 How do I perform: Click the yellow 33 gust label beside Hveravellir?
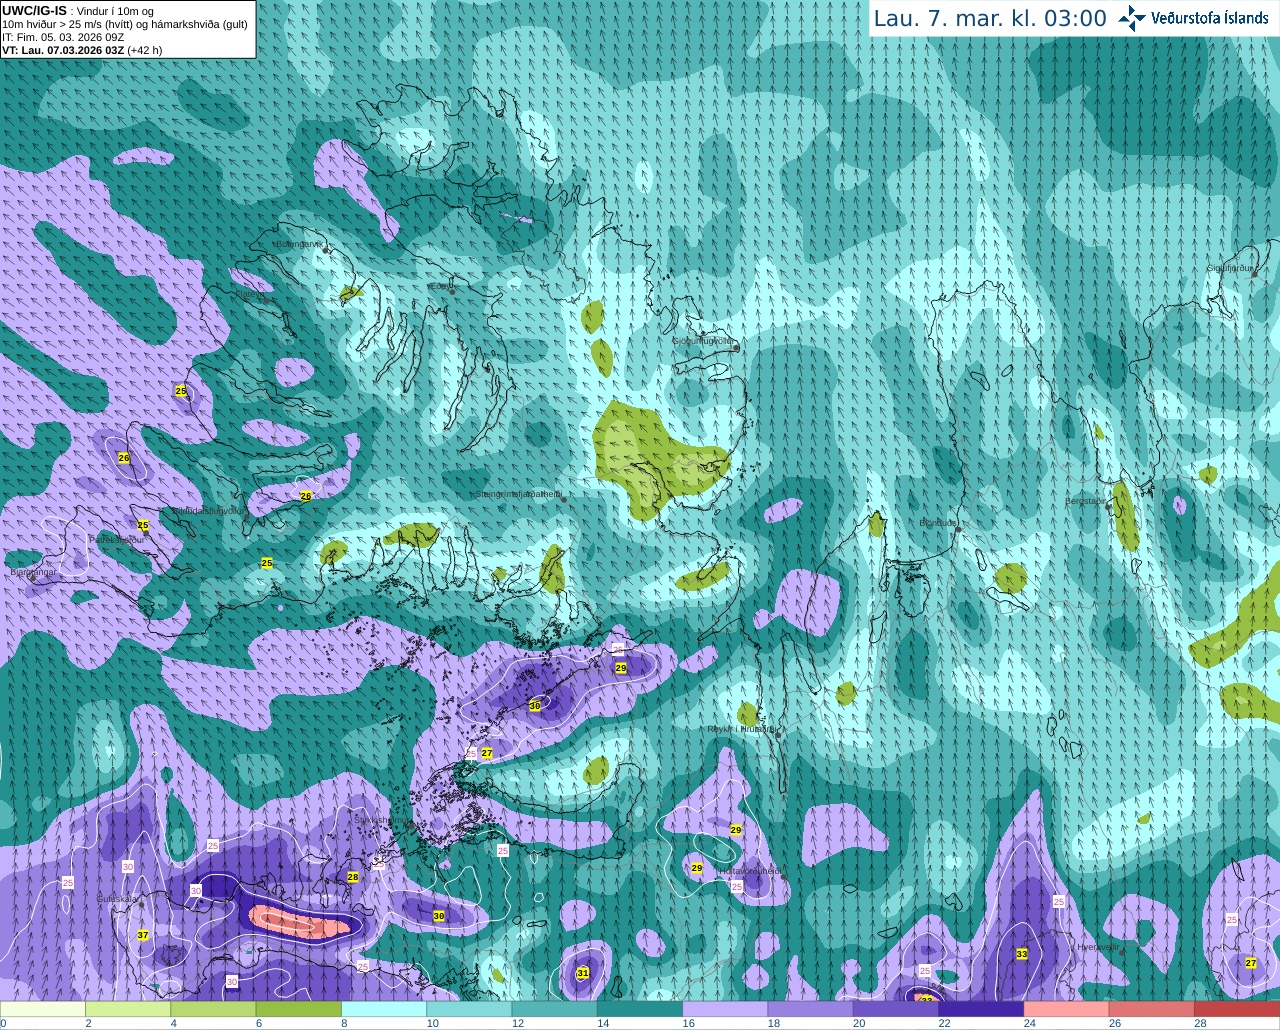pyautogui.click(x=1022, y=954)
